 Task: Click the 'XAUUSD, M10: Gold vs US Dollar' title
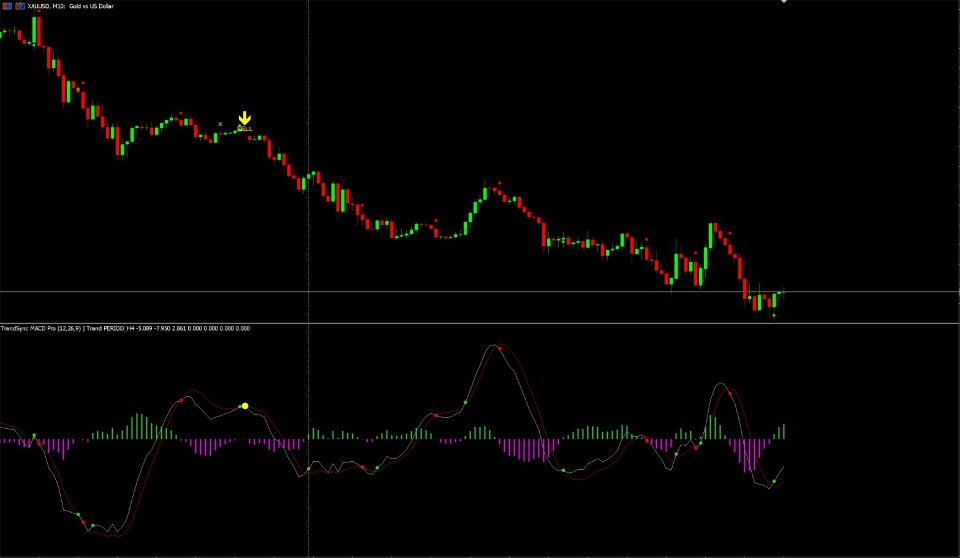(x=70, y=6)
